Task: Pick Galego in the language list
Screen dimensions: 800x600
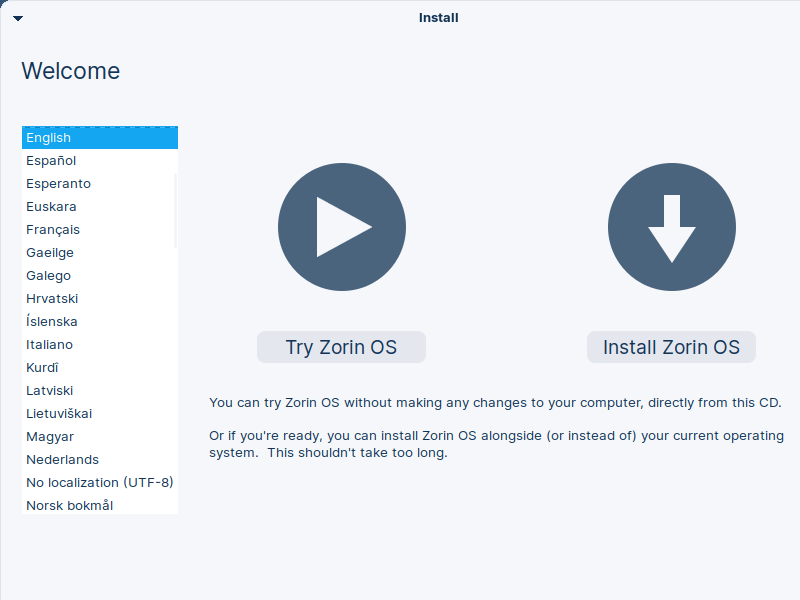Action: [x=100, y=276]
